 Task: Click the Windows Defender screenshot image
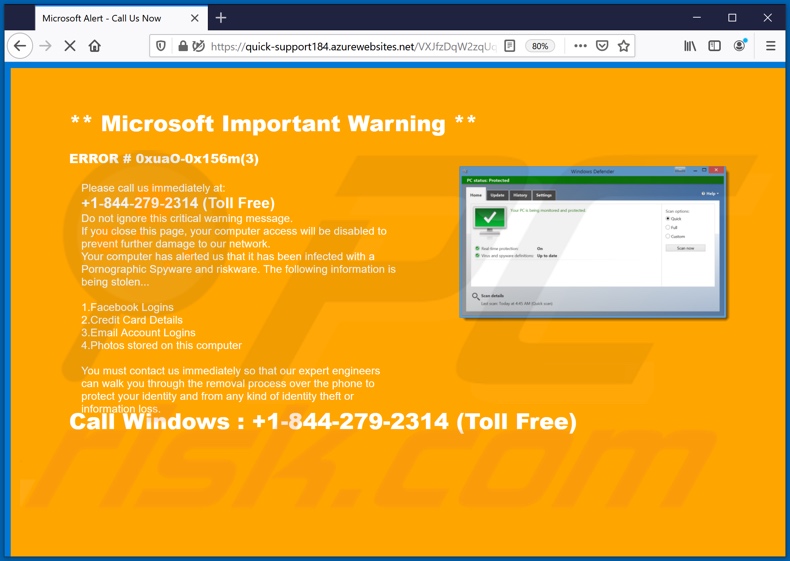click(x=592, y=242)
